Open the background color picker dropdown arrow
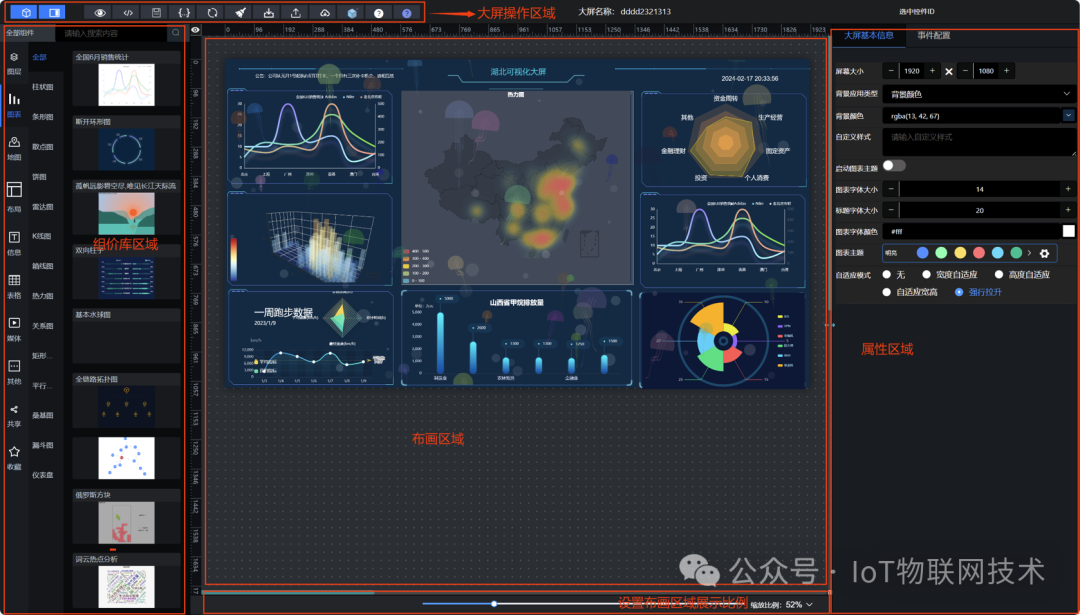1080x615 pixels. pos(1068,115)
